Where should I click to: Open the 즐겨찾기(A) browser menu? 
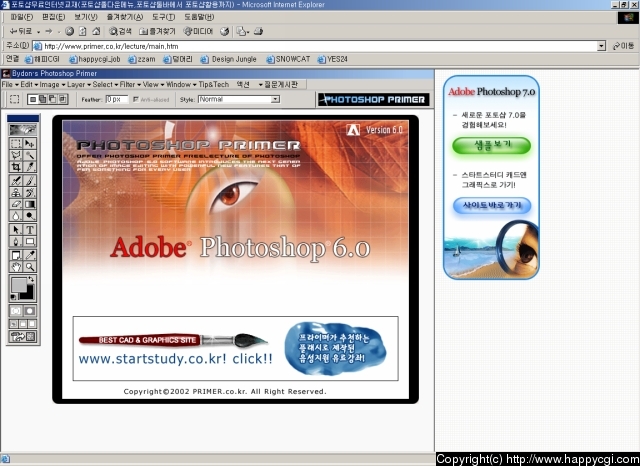(124, 17)
